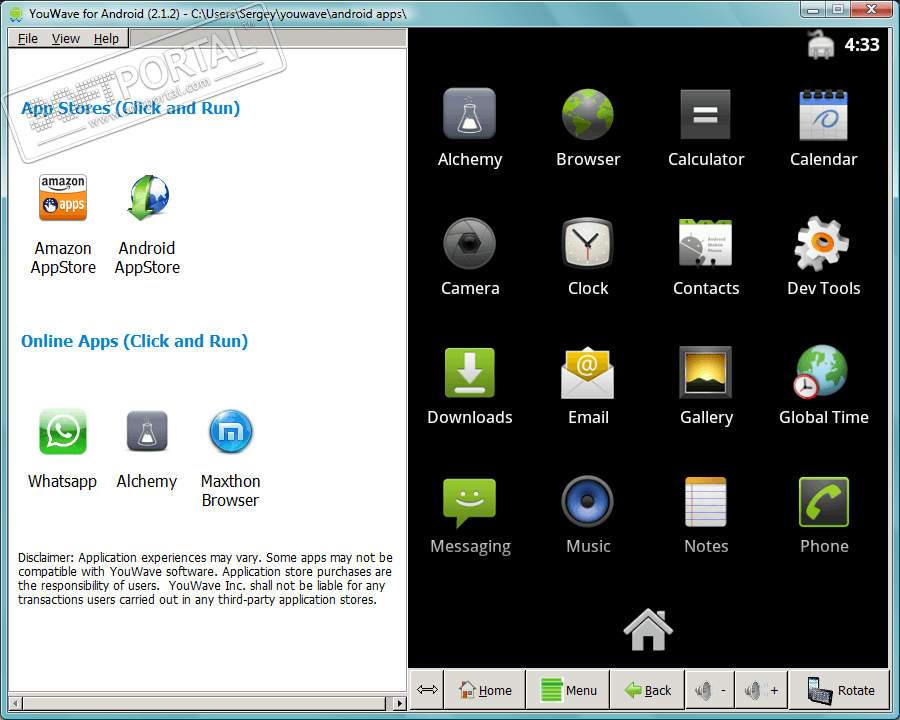Open the Email app

(x=588, y=373)
